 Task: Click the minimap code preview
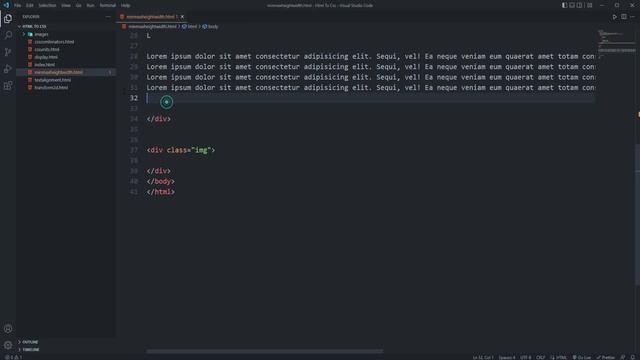pos(616,43)
